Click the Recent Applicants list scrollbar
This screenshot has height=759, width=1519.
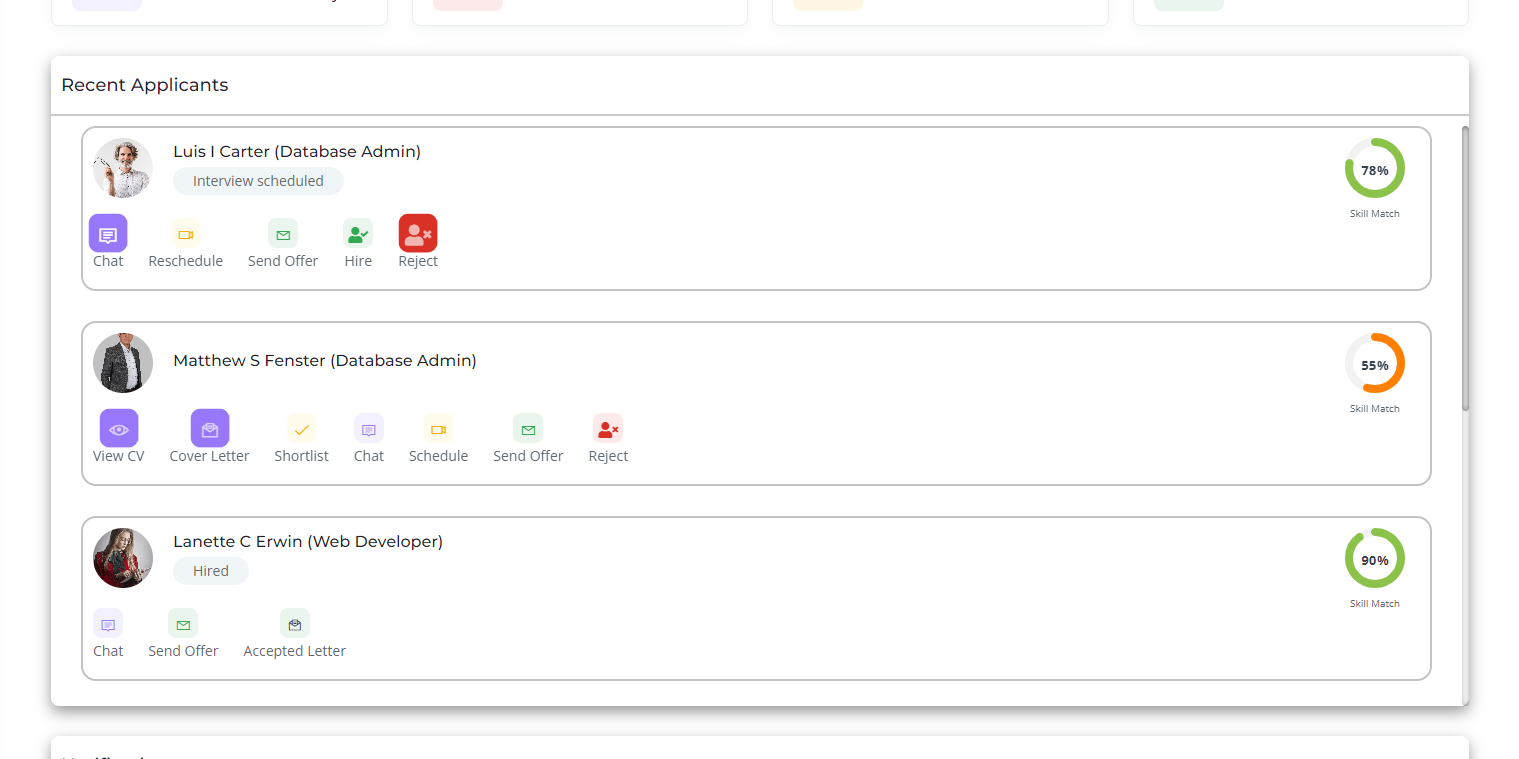(1465, 270)
